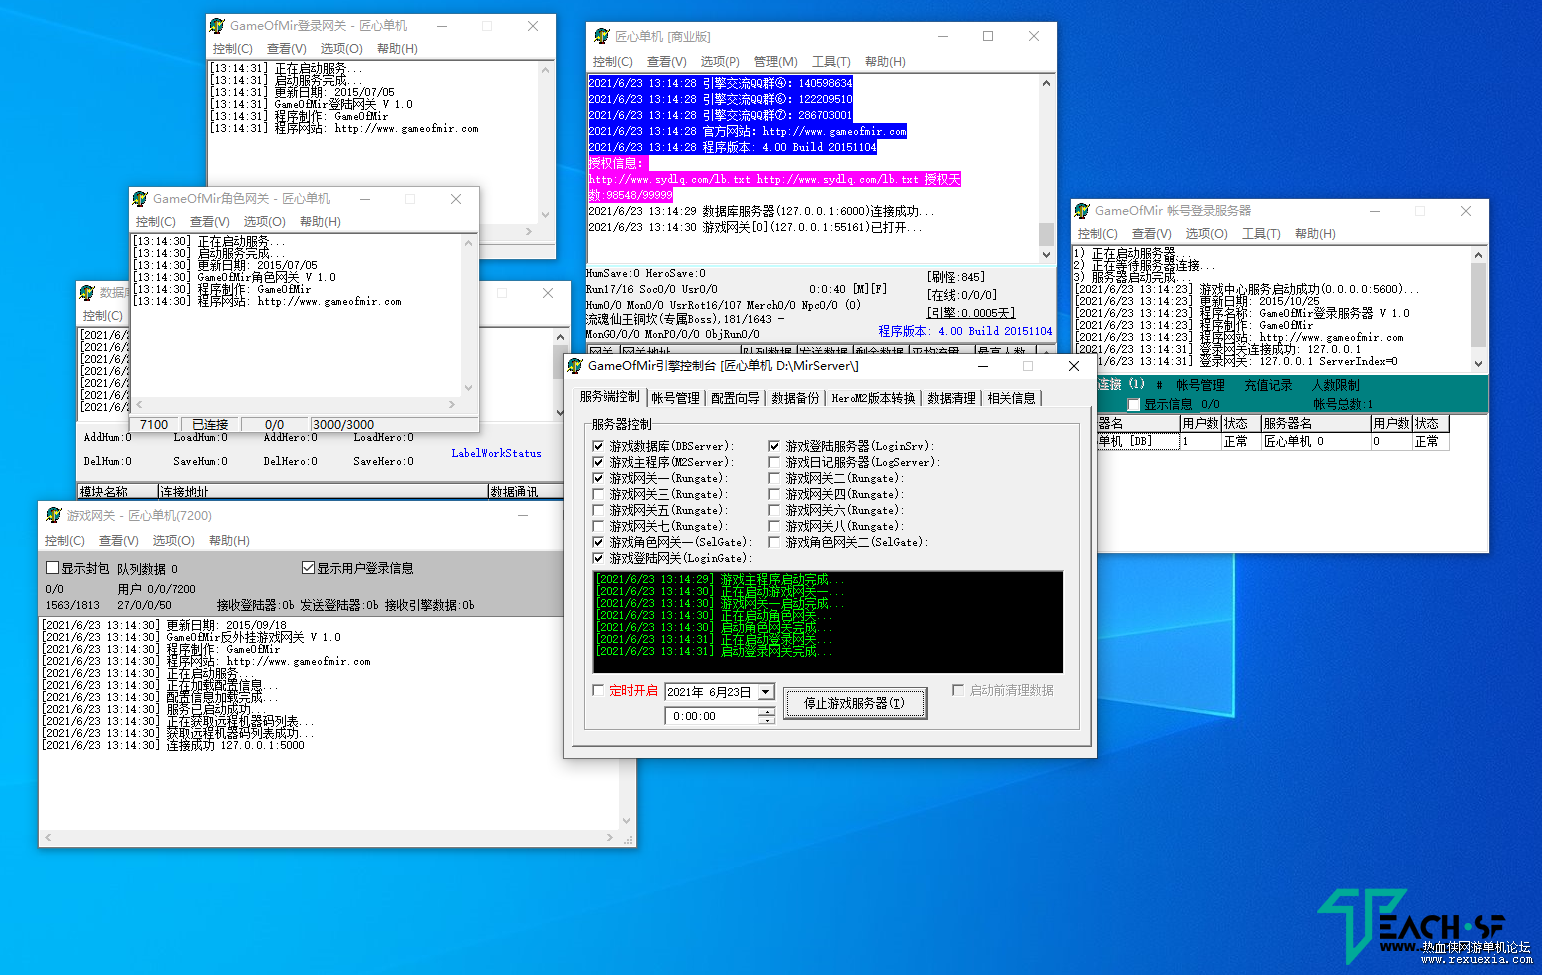Enable 游戏日记服务器(LogServer) checkbox

click(774, 462)
